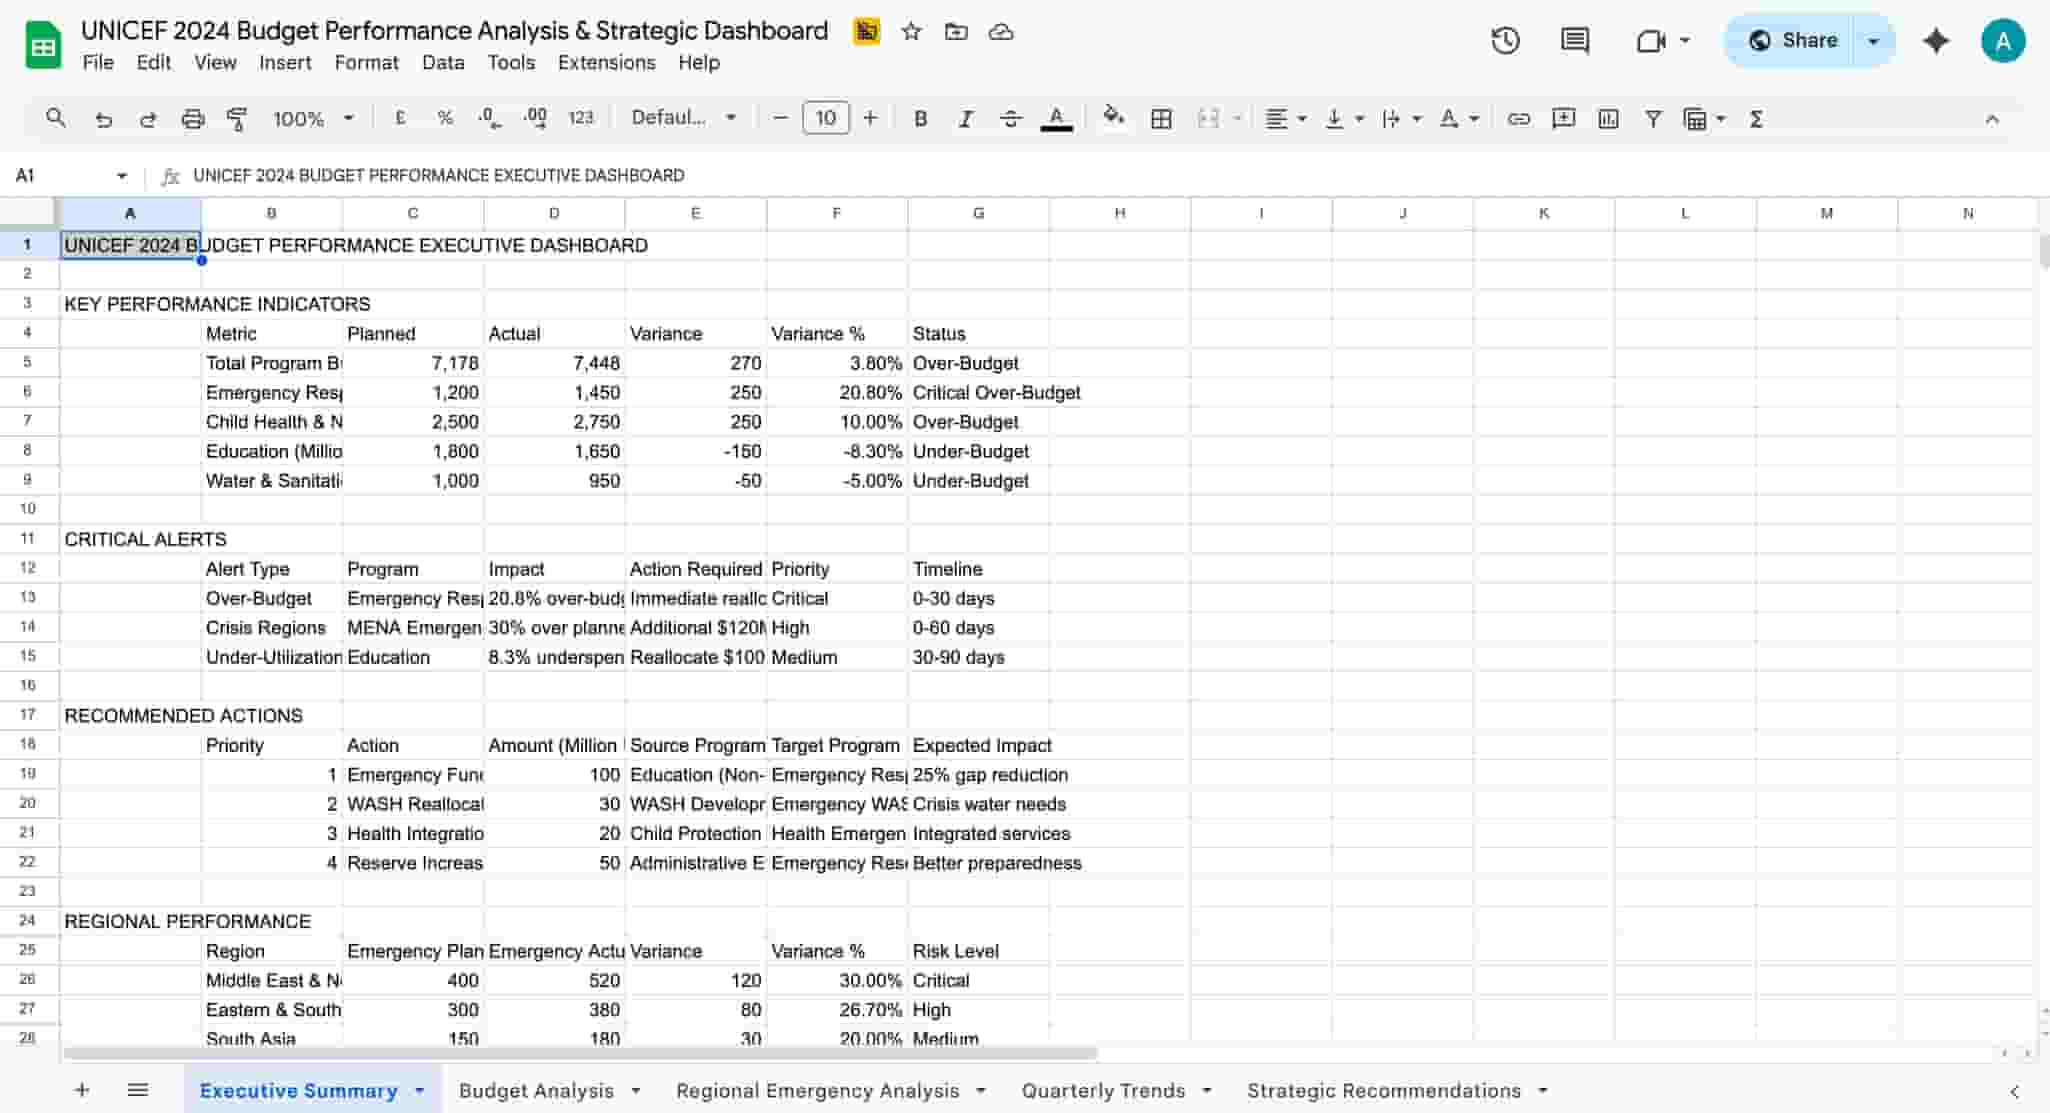Open the font family dropdown
The height and width of the screenshot is (1113, 2050).
click(684, 118)
